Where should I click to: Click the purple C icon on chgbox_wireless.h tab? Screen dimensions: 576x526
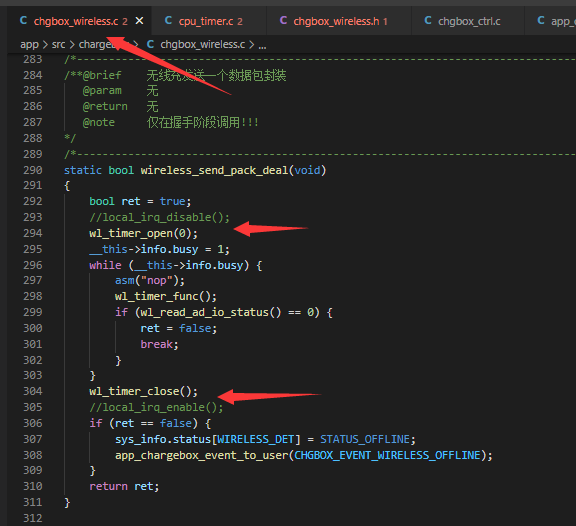click(x=283, y=21)
